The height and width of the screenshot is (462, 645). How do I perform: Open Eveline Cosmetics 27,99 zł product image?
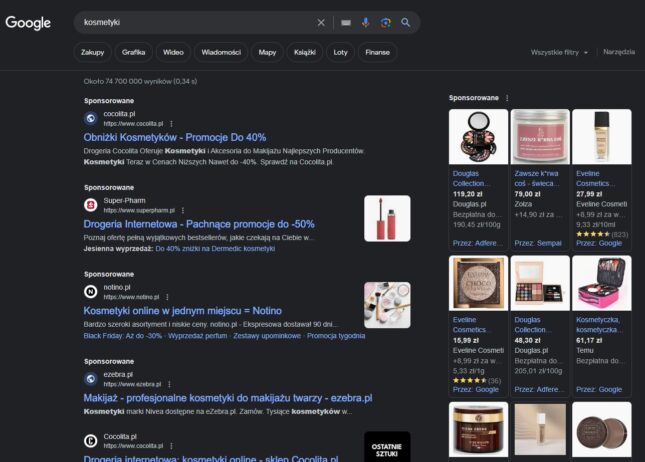tap(602, 137)
